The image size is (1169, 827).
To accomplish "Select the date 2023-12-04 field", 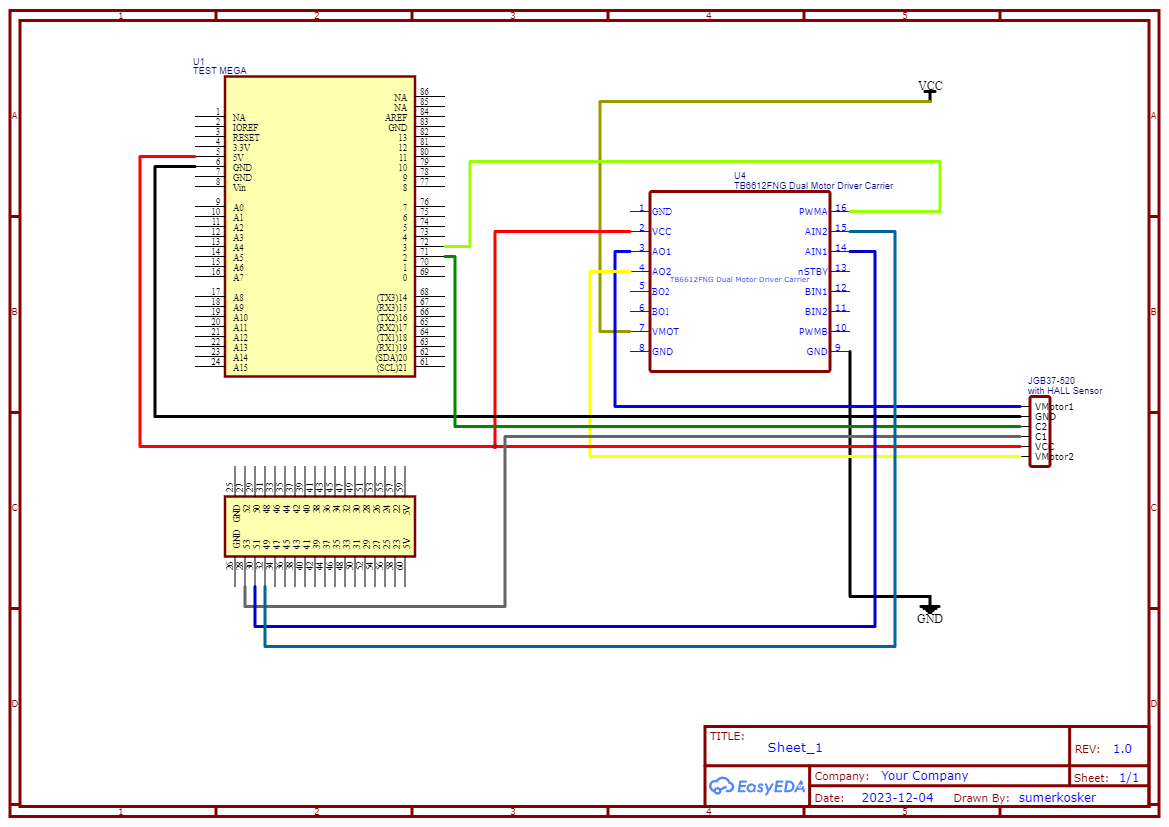I will pos(897,798).
